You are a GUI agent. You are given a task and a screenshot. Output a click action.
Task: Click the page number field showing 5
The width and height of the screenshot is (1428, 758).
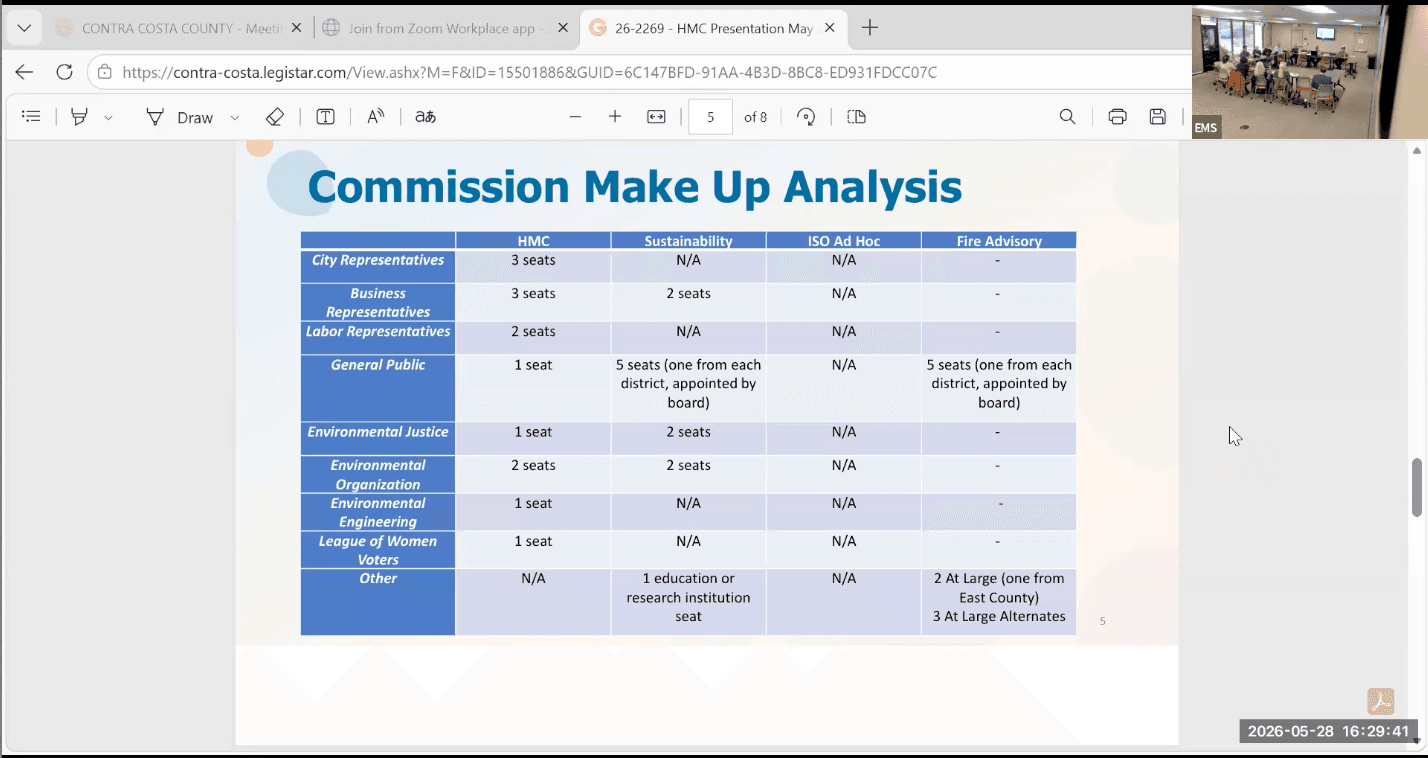click(x=711, y=117)
